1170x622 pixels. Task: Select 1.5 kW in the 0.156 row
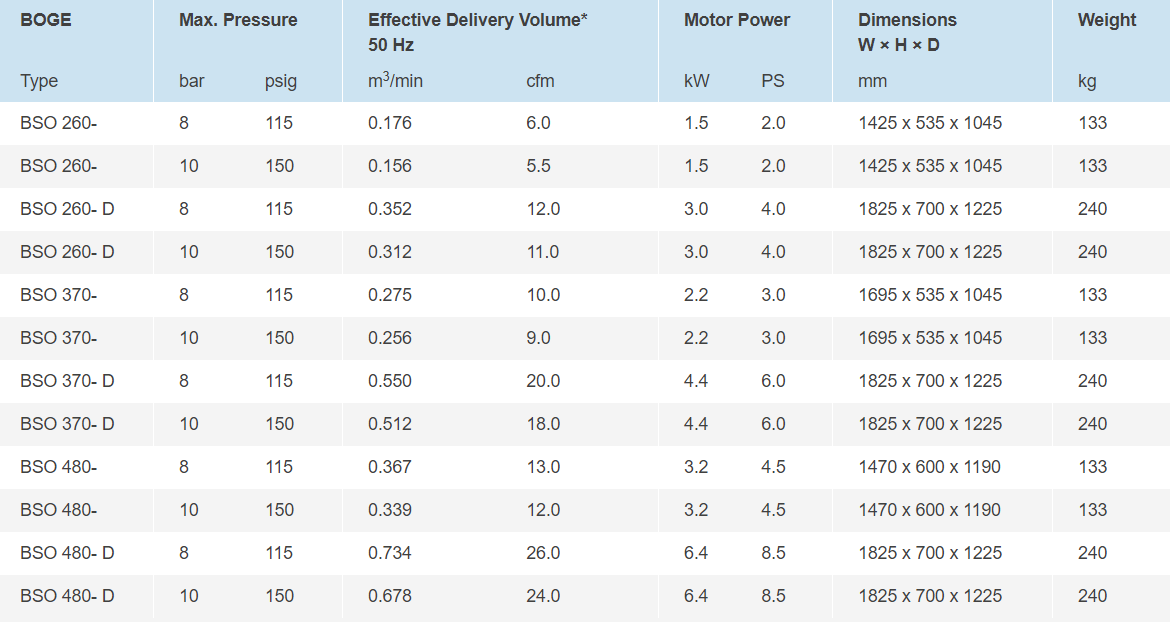696,166
